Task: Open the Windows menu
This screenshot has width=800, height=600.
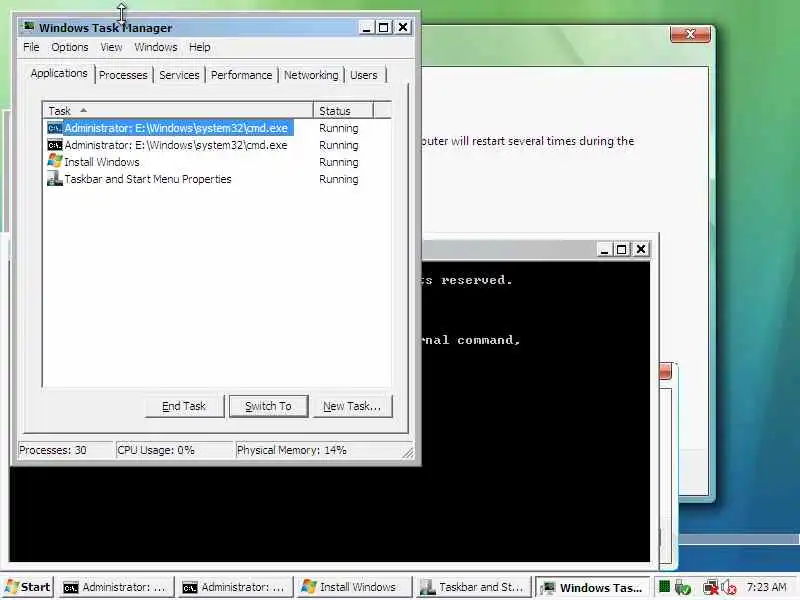Action: 156,47
